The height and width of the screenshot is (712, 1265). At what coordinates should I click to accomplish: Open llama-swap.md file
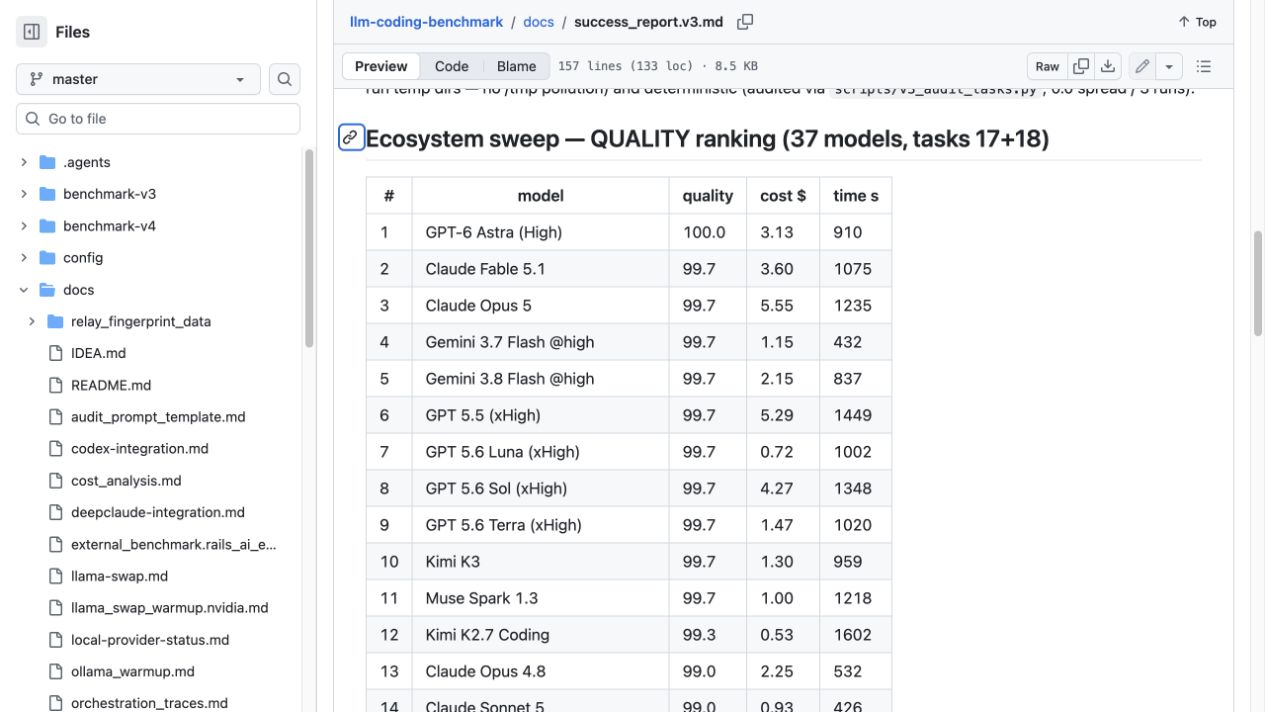coord(119,576)
